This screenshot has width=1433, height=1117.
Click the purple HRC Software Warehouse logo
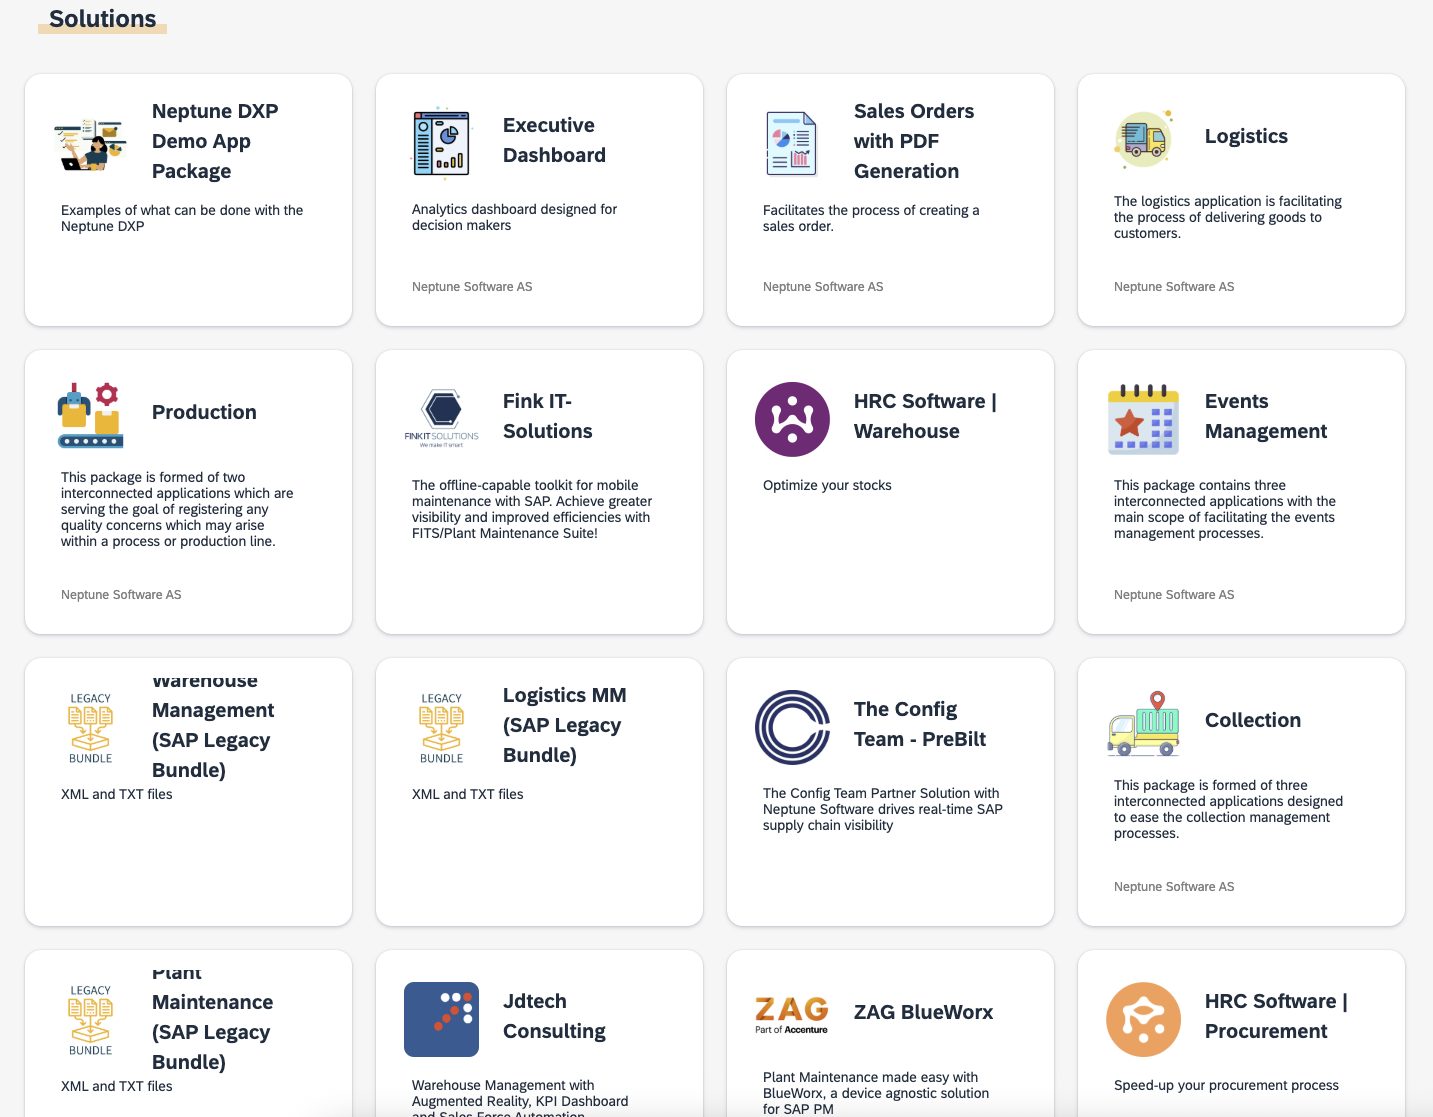click(x=792, y=419)
